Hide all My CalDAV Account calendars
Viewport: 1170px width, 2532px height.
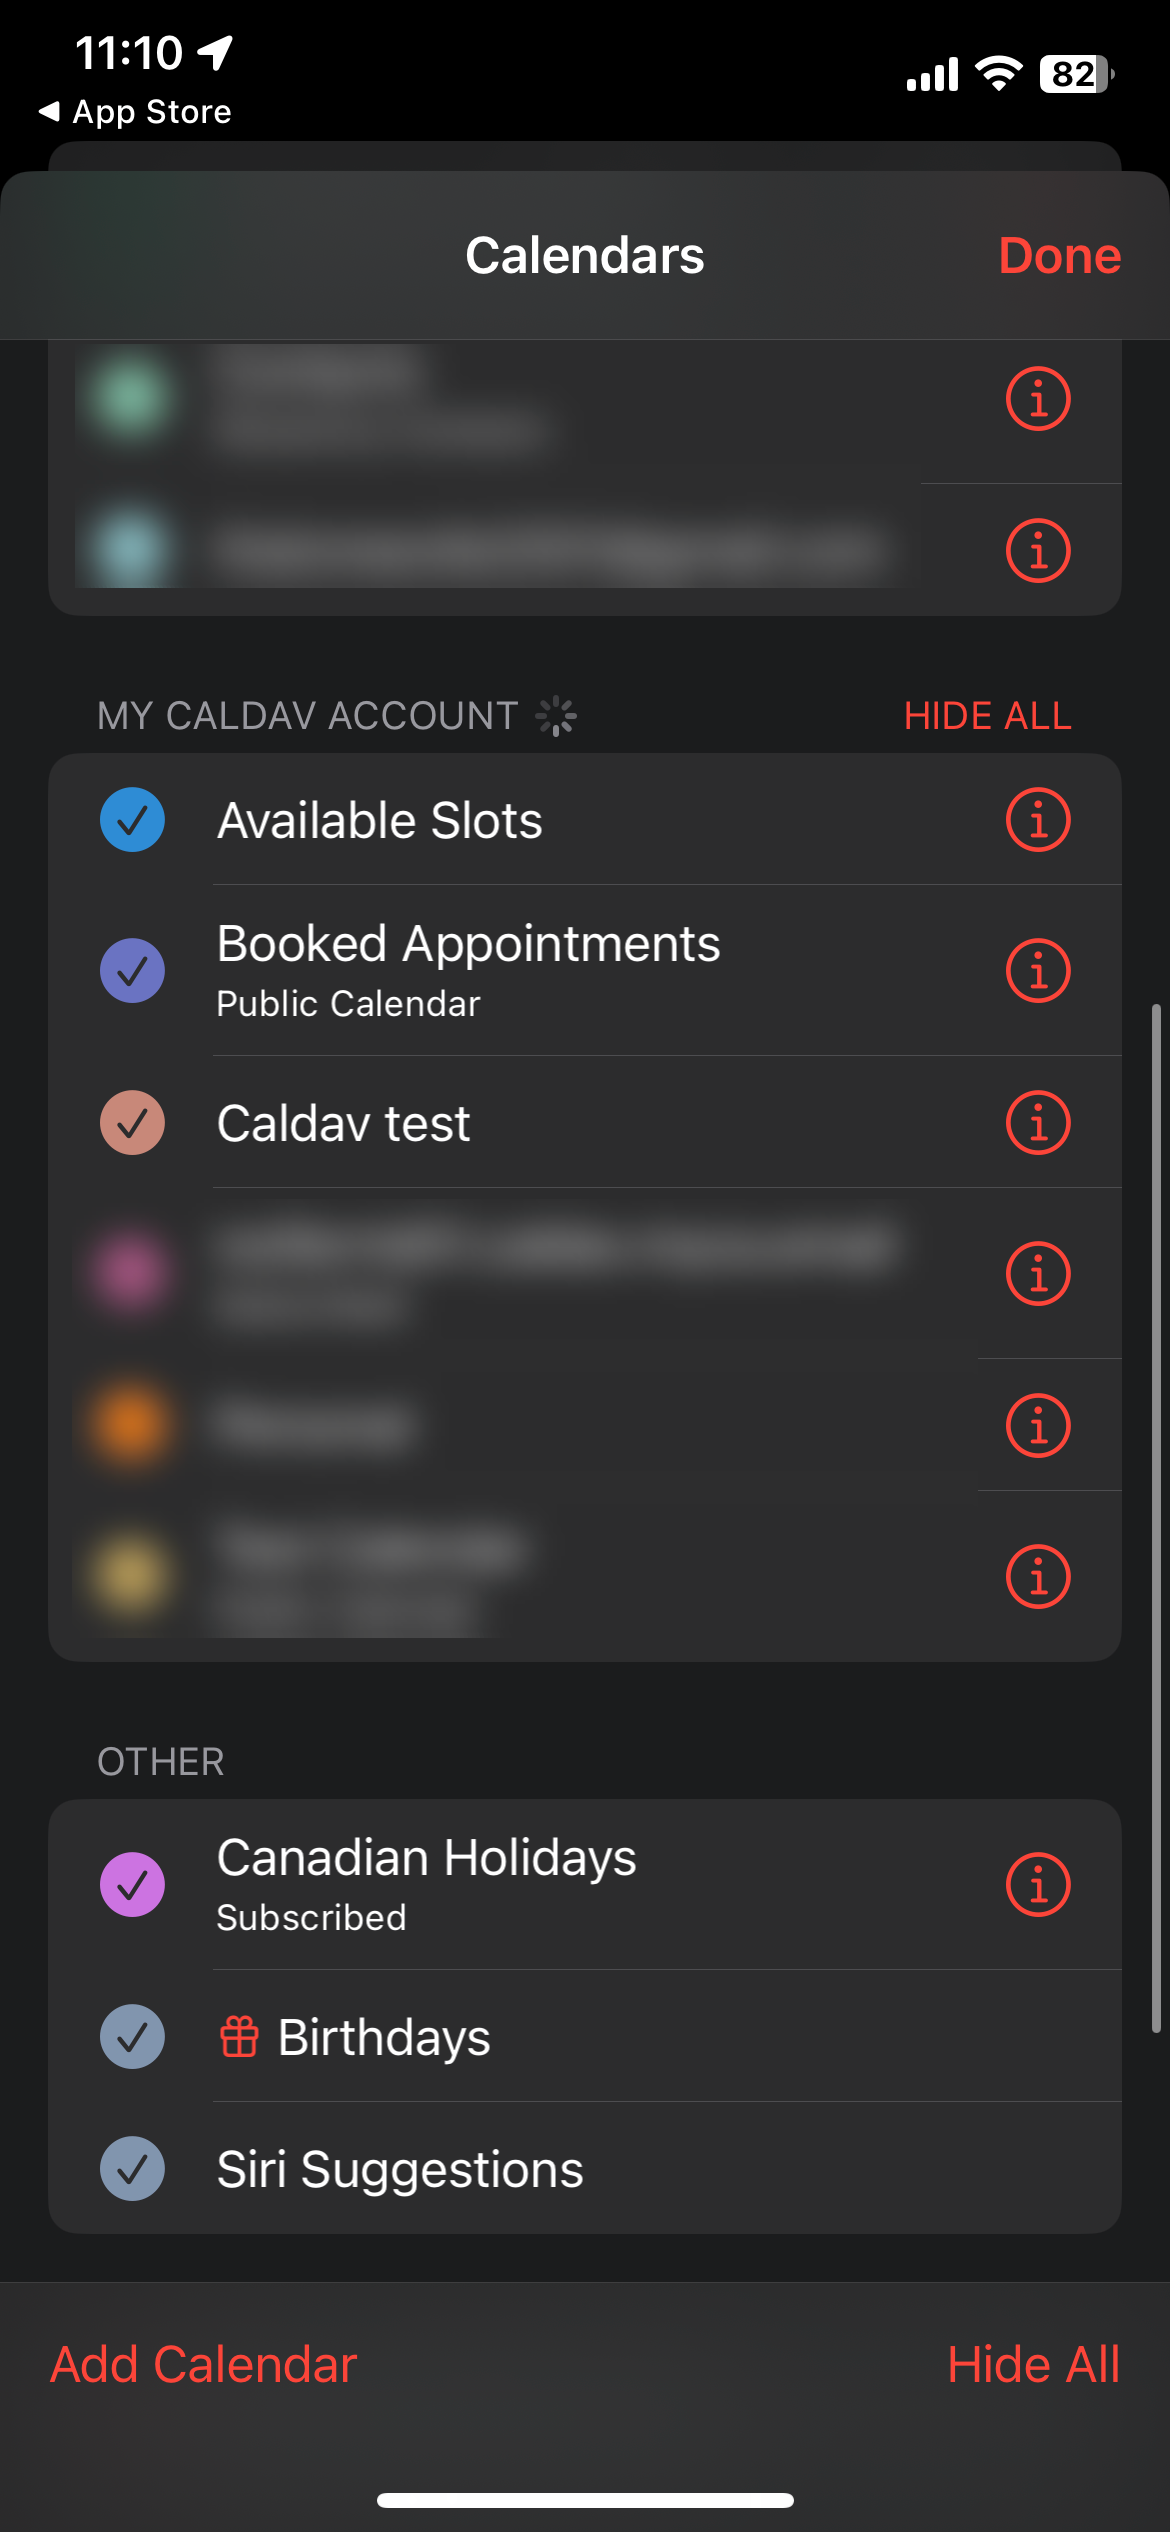pyautogui.click(x=987, y=716)
